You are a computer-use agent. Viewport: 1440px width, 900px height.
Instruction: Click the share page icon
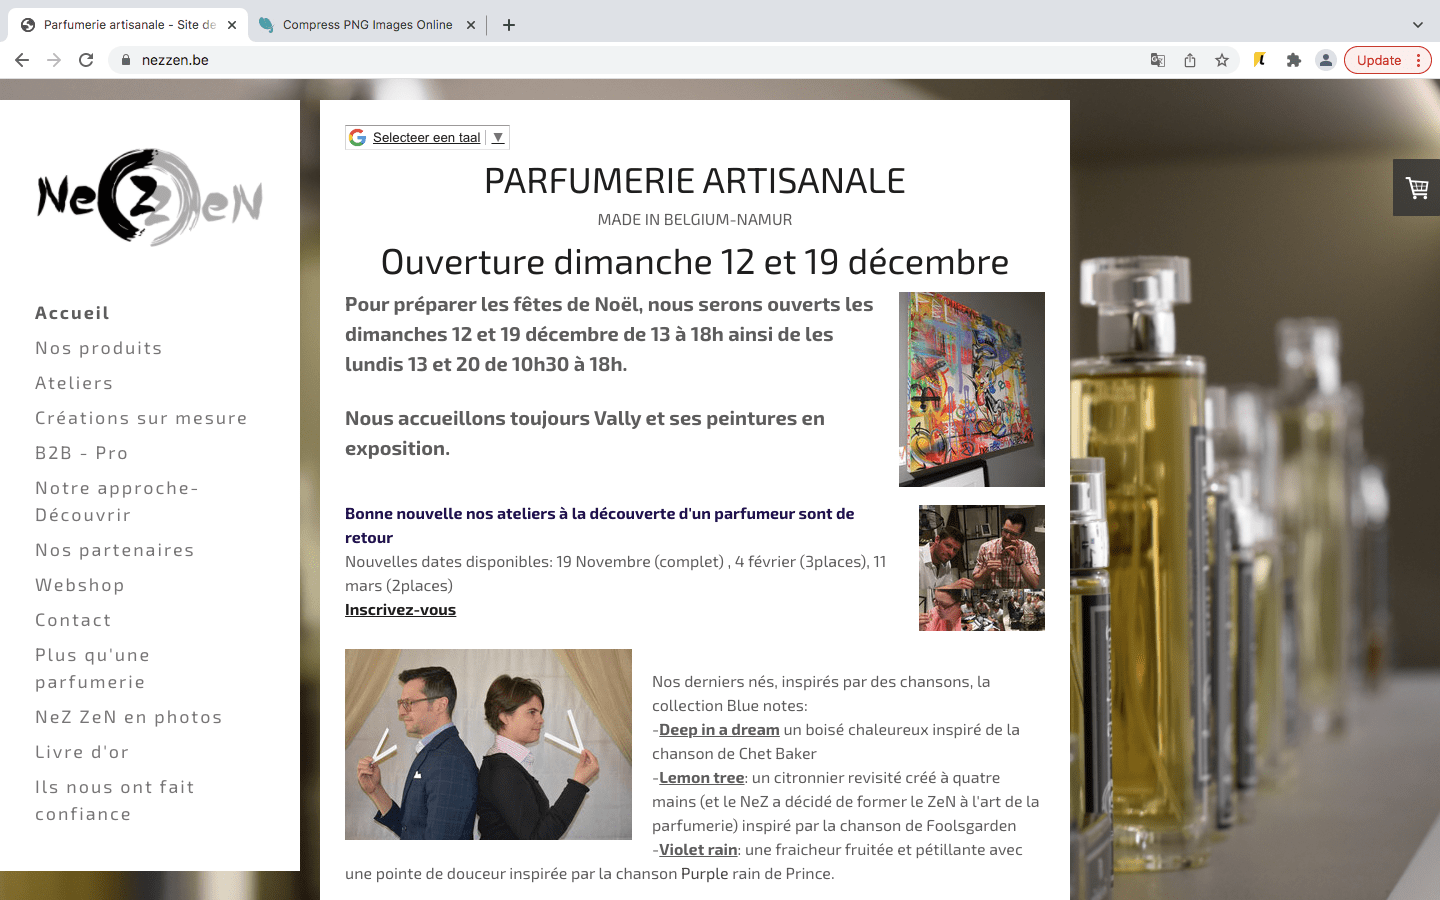[x=1190, y=60]
